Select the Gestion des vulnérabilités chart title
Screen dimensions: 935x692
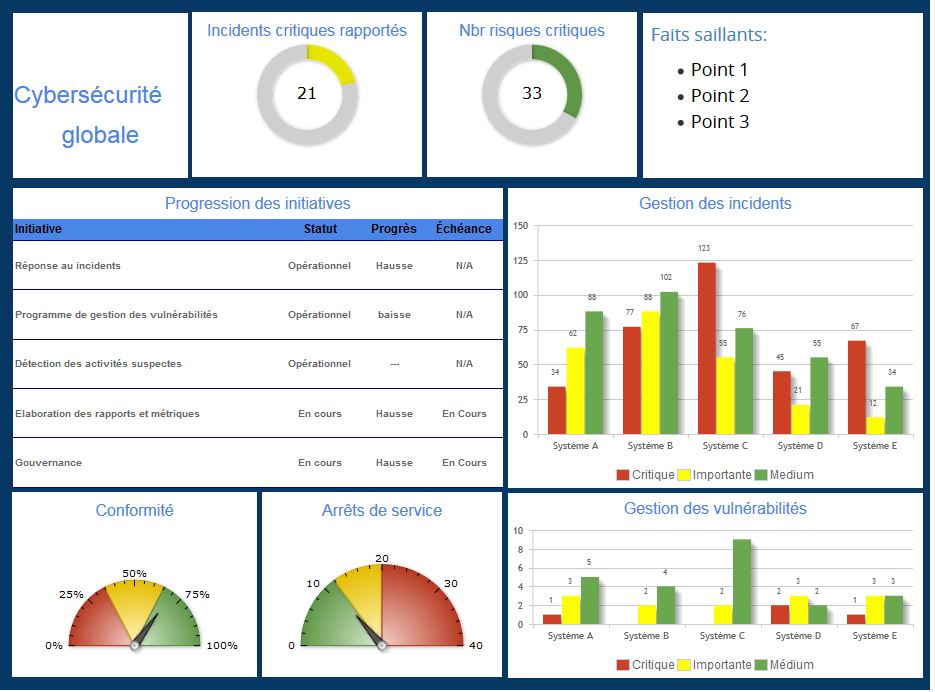(715, 508)
